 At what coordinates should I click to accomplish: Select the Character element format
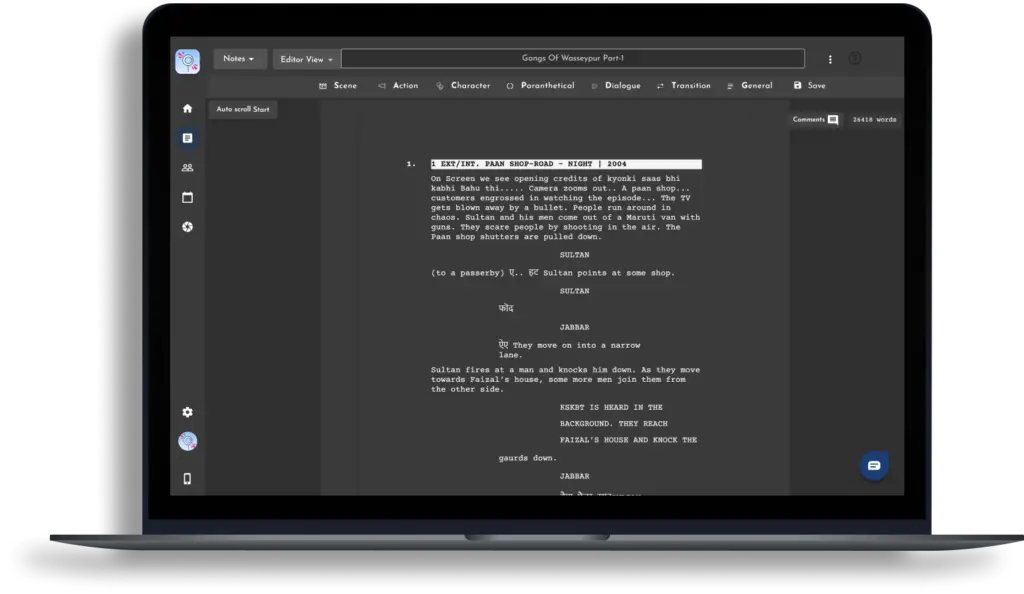point(463,86)
